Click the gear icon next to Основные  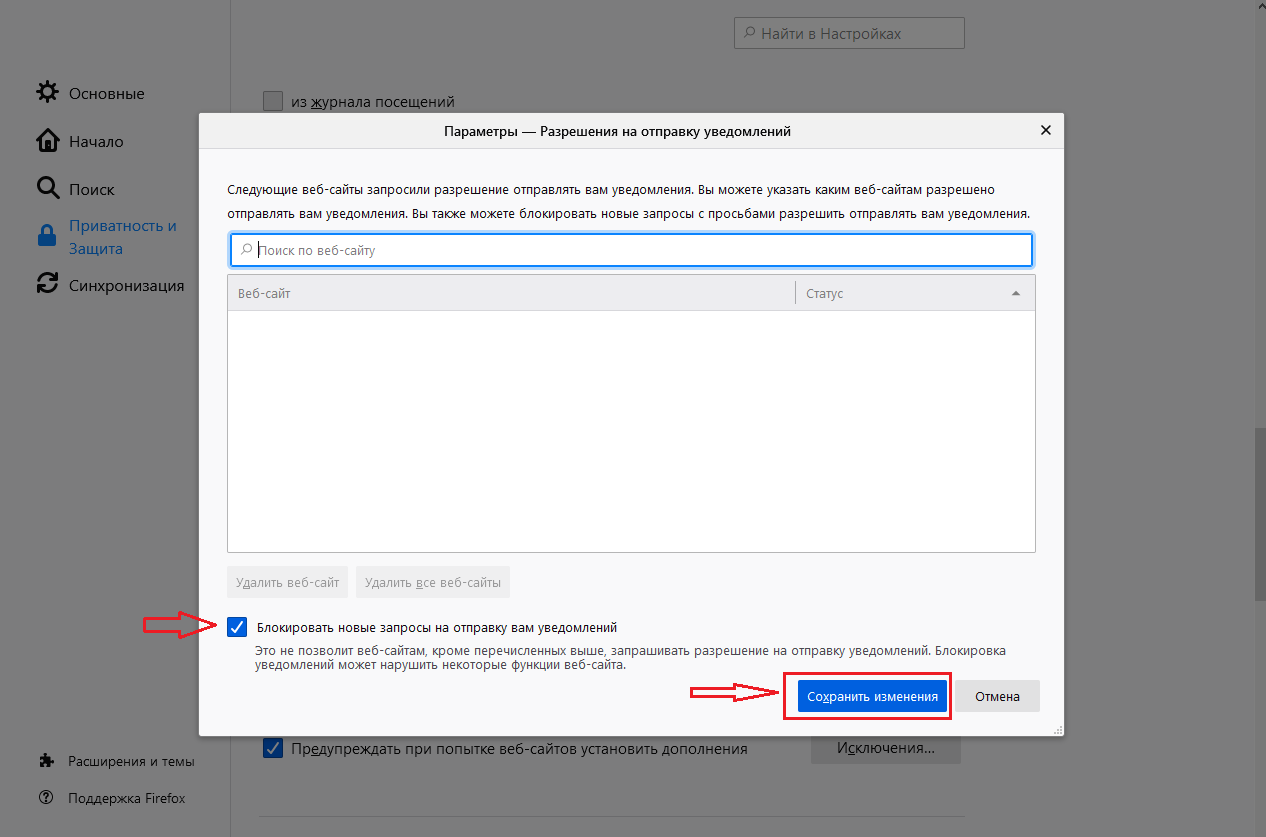tap(47, 93)
